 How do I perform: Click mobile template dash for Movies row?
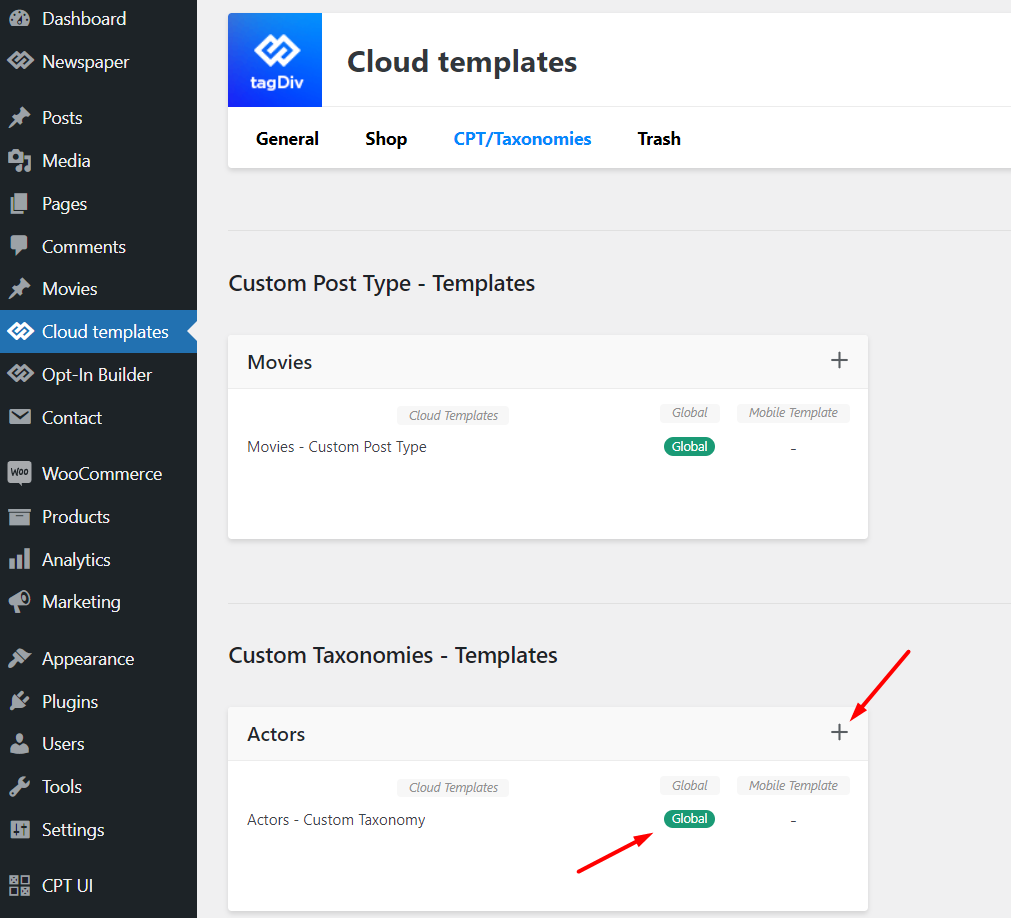[x=793, y=449]
